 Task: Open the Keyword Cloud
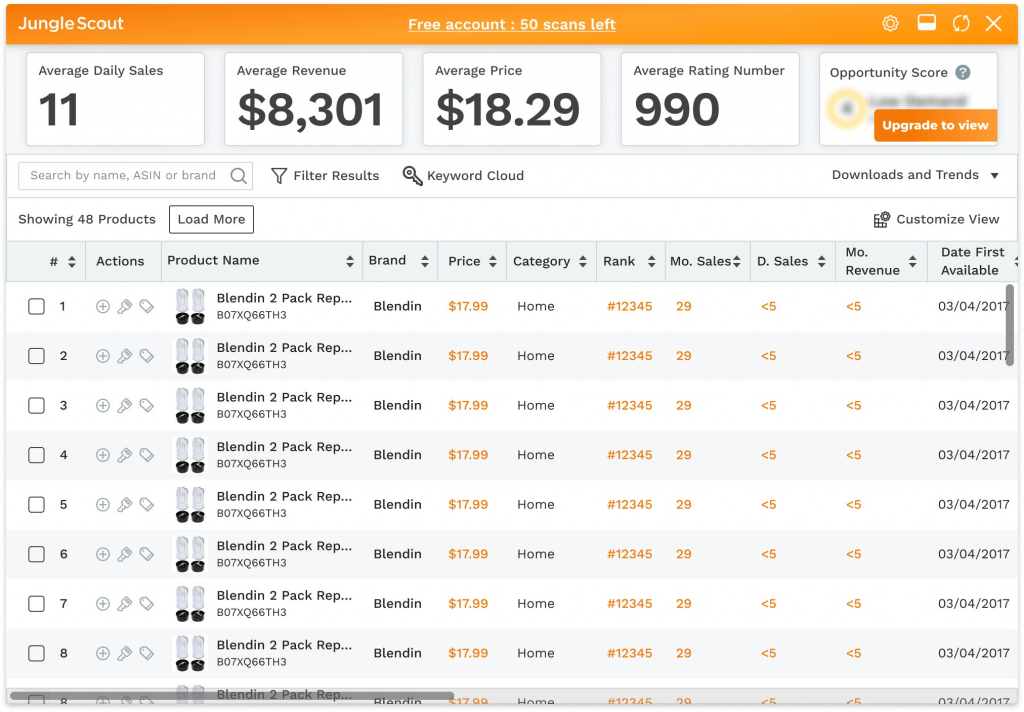pos(463,176)
